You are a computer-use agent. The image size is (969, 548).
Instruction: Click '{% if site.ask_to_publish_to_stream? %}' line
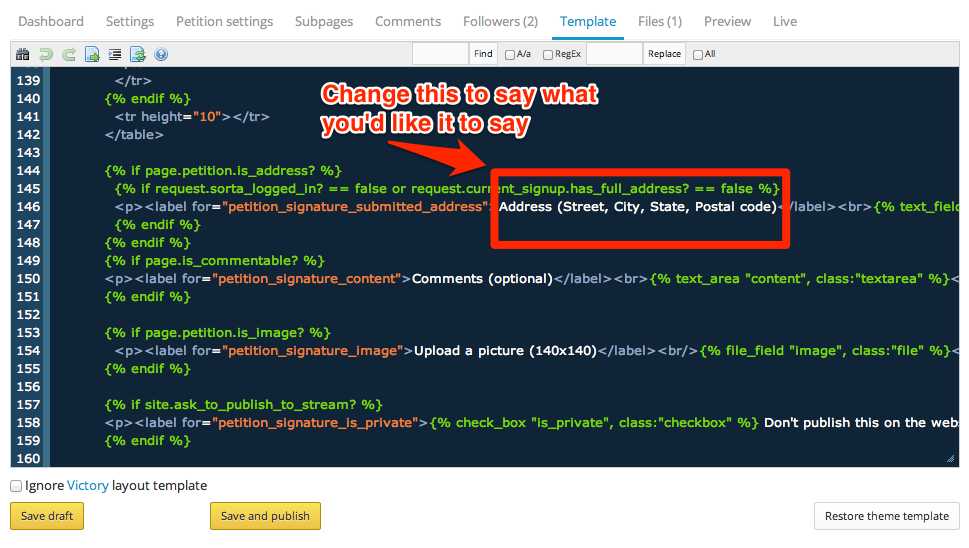point(243,405)
